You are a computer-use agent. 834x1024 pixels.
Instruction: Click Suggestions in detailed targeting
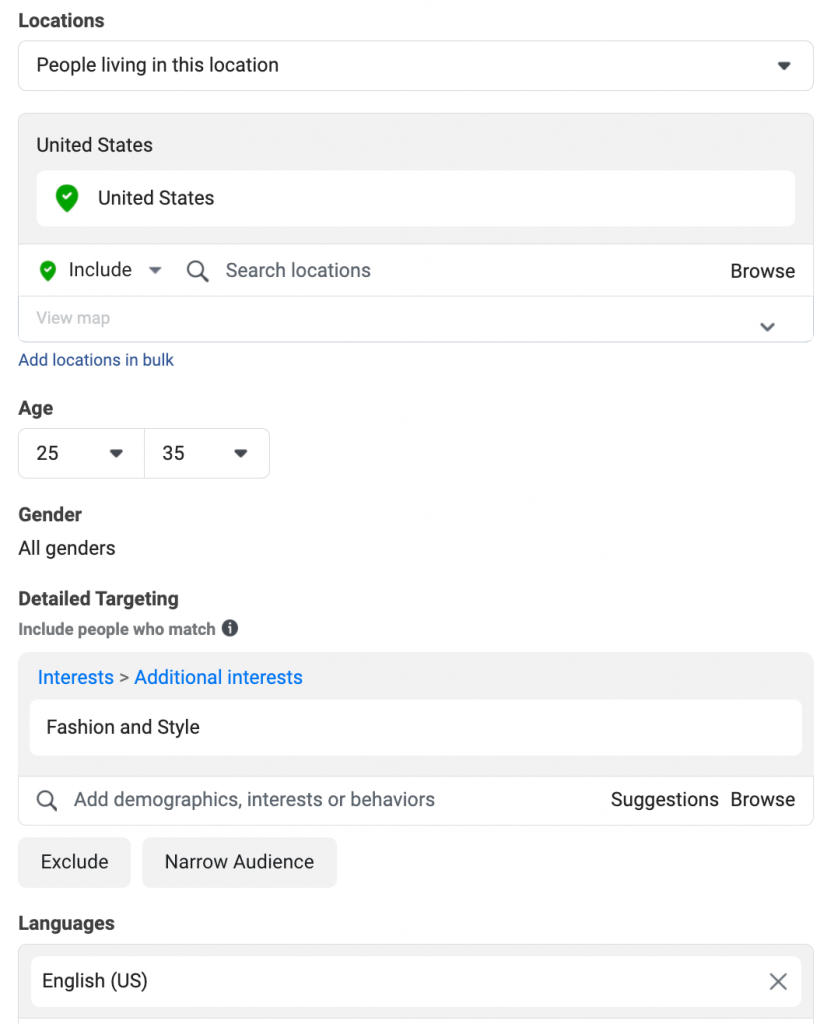[664, 799]
